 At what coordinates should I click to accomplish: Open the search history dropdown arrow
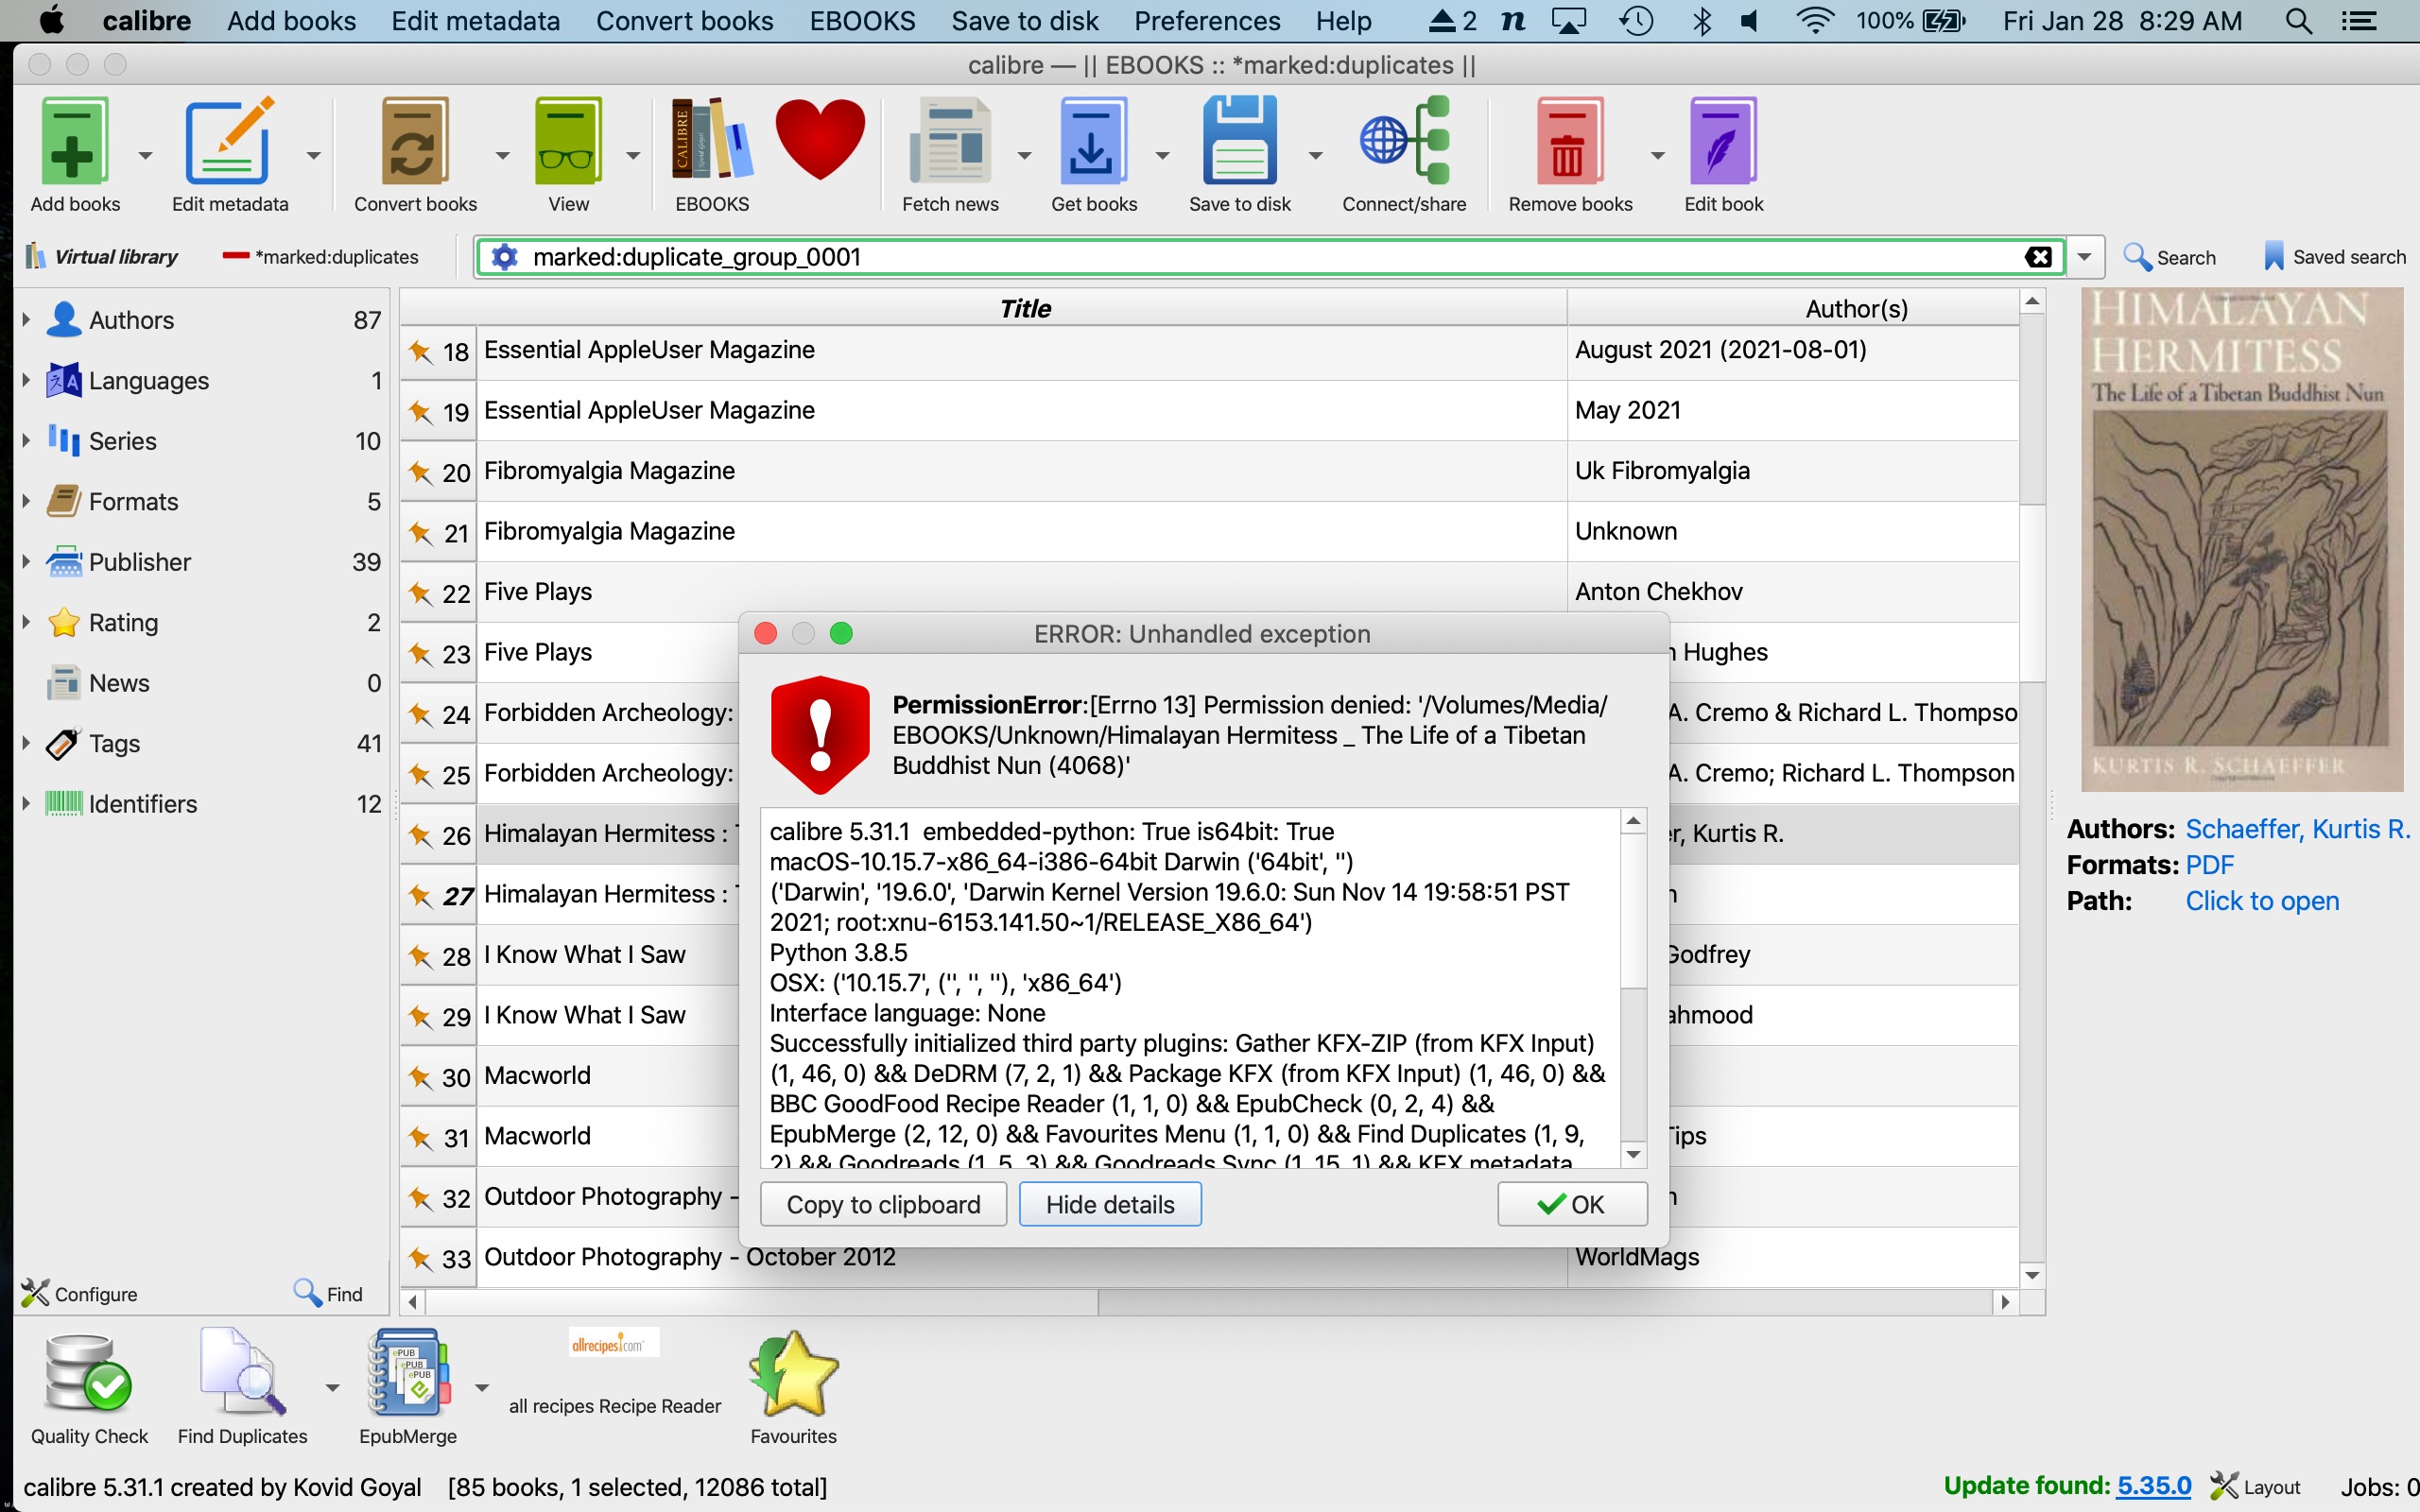(x=2084, y=257)
